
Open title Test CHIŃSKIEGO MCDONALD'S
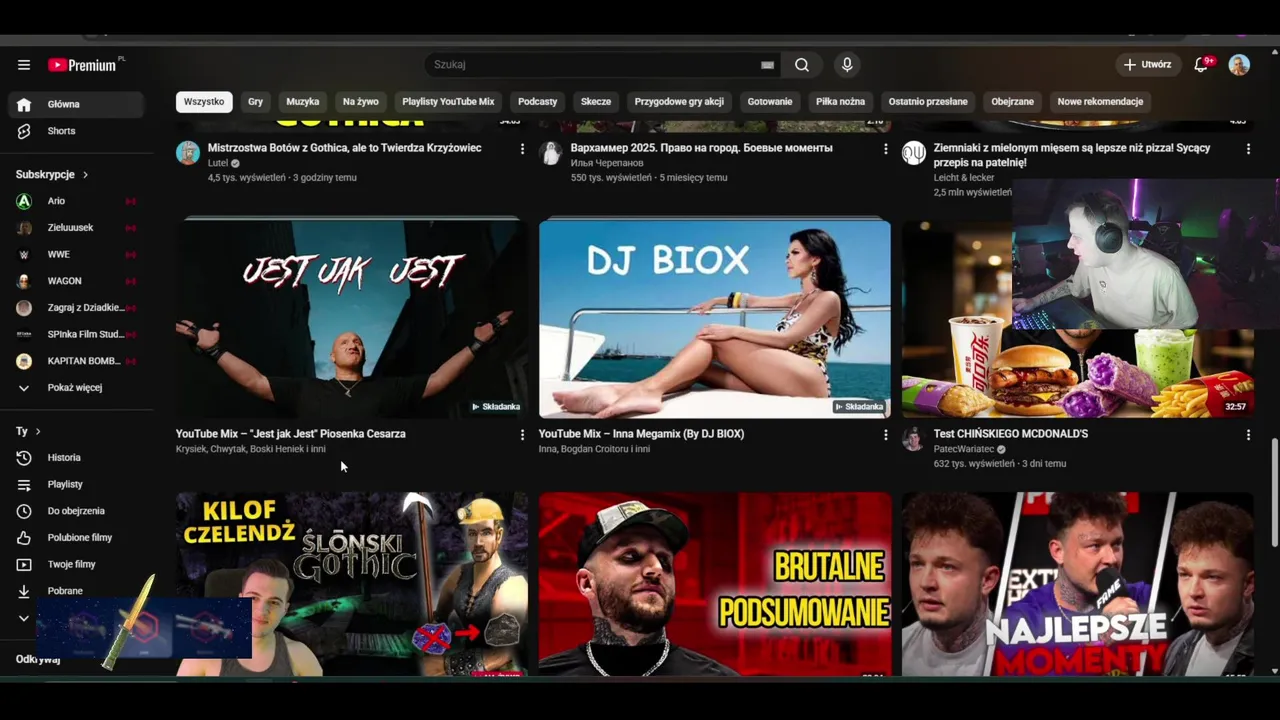(x=1011, y=434)
